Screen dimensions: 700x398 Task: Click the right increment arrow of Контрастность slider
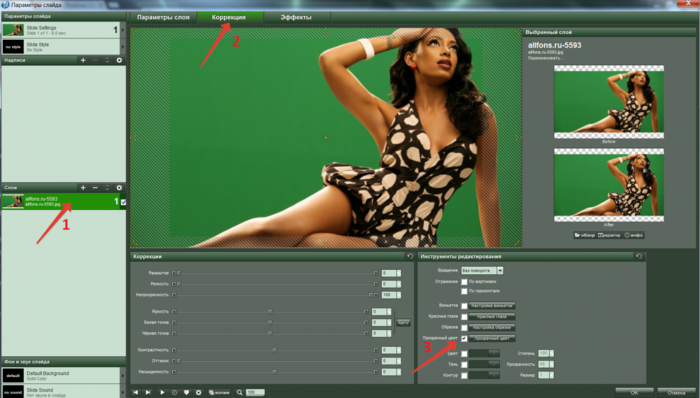click(375, 350)
